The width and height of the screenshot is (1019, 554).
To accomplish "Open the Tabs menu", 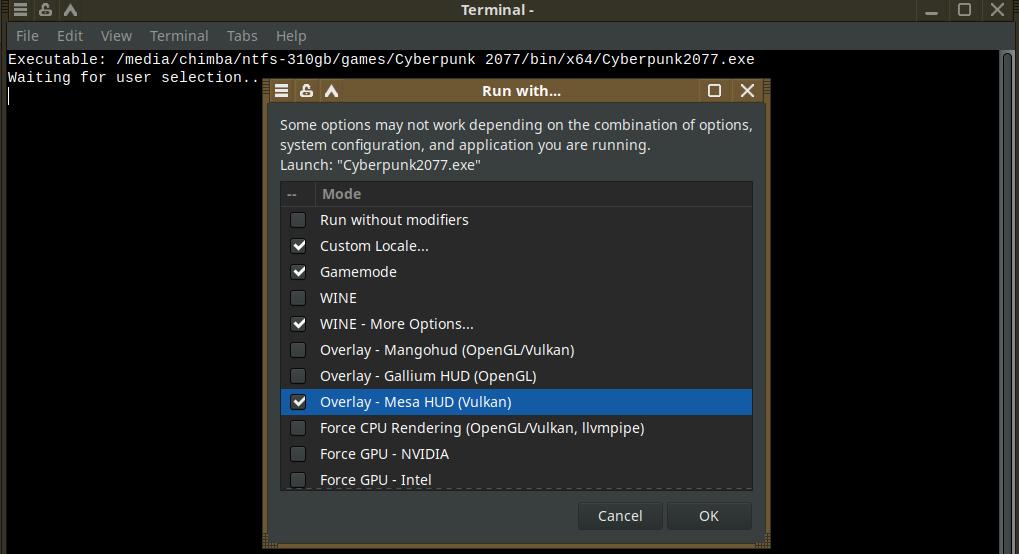I will 242,36.
